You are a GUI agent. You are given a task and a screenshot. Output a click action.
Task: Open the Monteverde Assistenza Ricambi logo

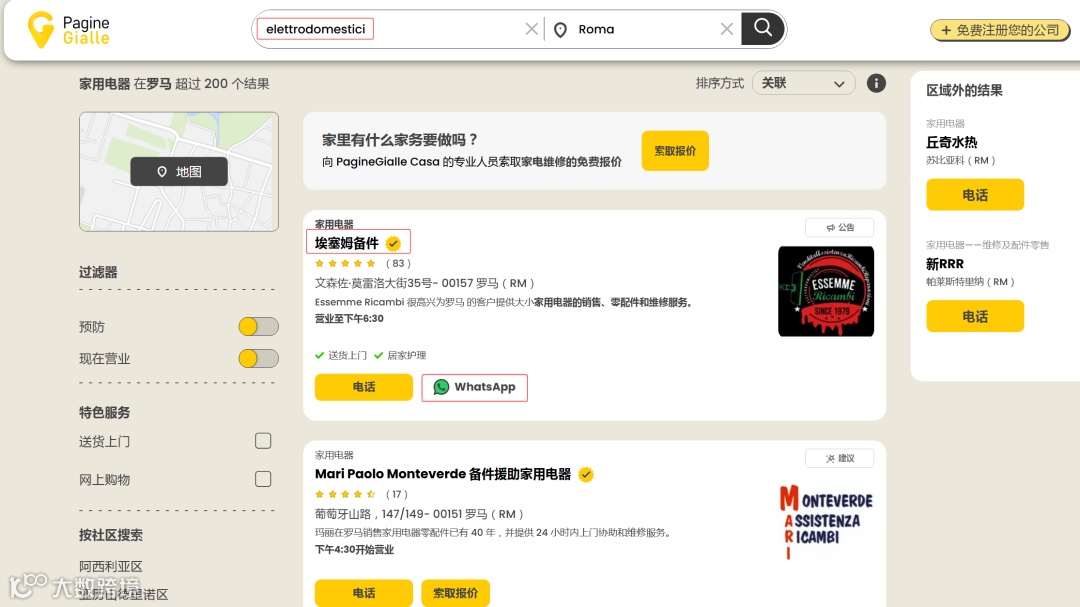[x=826, y=523]
